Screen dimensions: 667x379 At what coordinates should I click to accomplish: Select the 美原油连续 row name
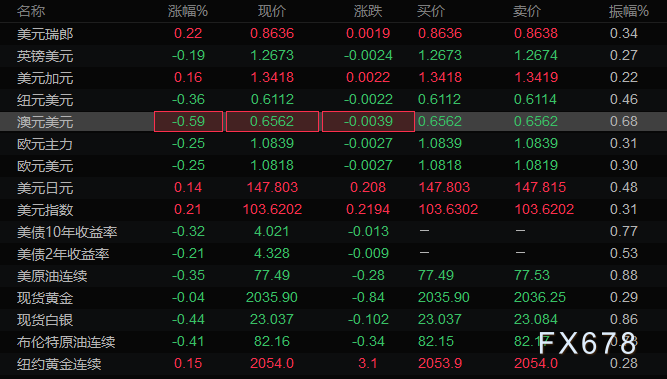(x=52, y=276)
